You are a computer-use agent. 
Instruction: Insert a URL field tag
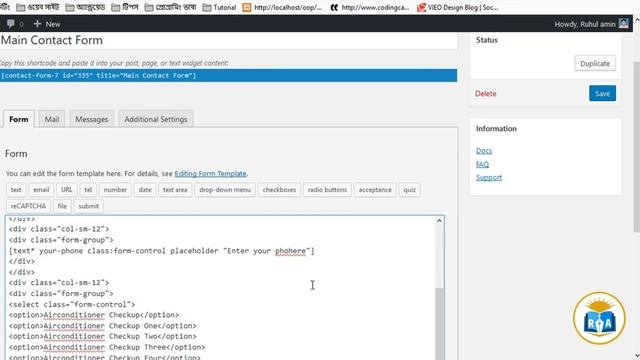coord(67,190)
